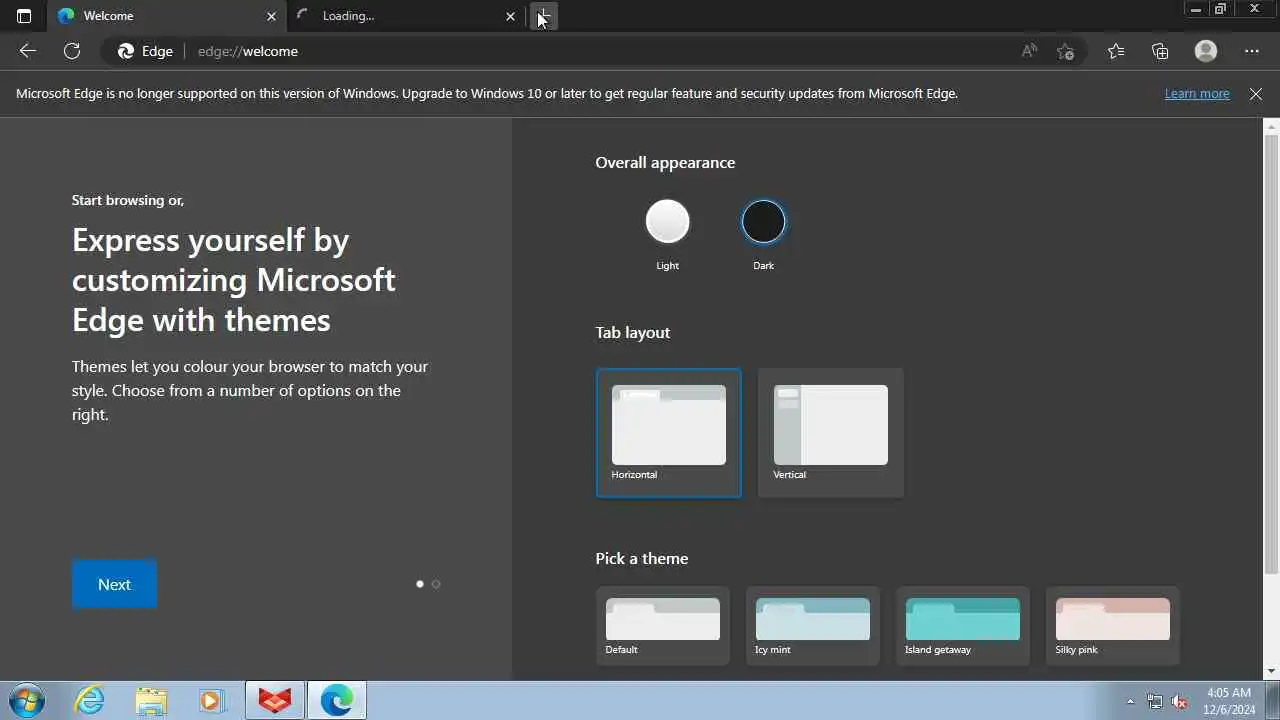Show hidden tray icons arrow
1280x720 pixels.
tap(1130, 702)
